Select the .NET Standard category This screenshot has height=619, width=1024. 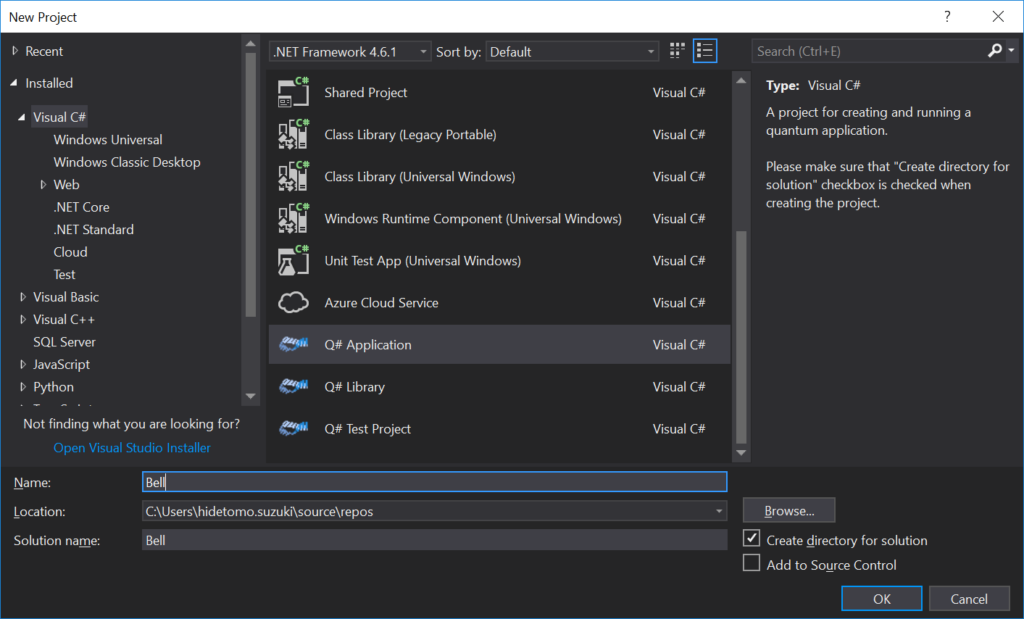[93, 229]
